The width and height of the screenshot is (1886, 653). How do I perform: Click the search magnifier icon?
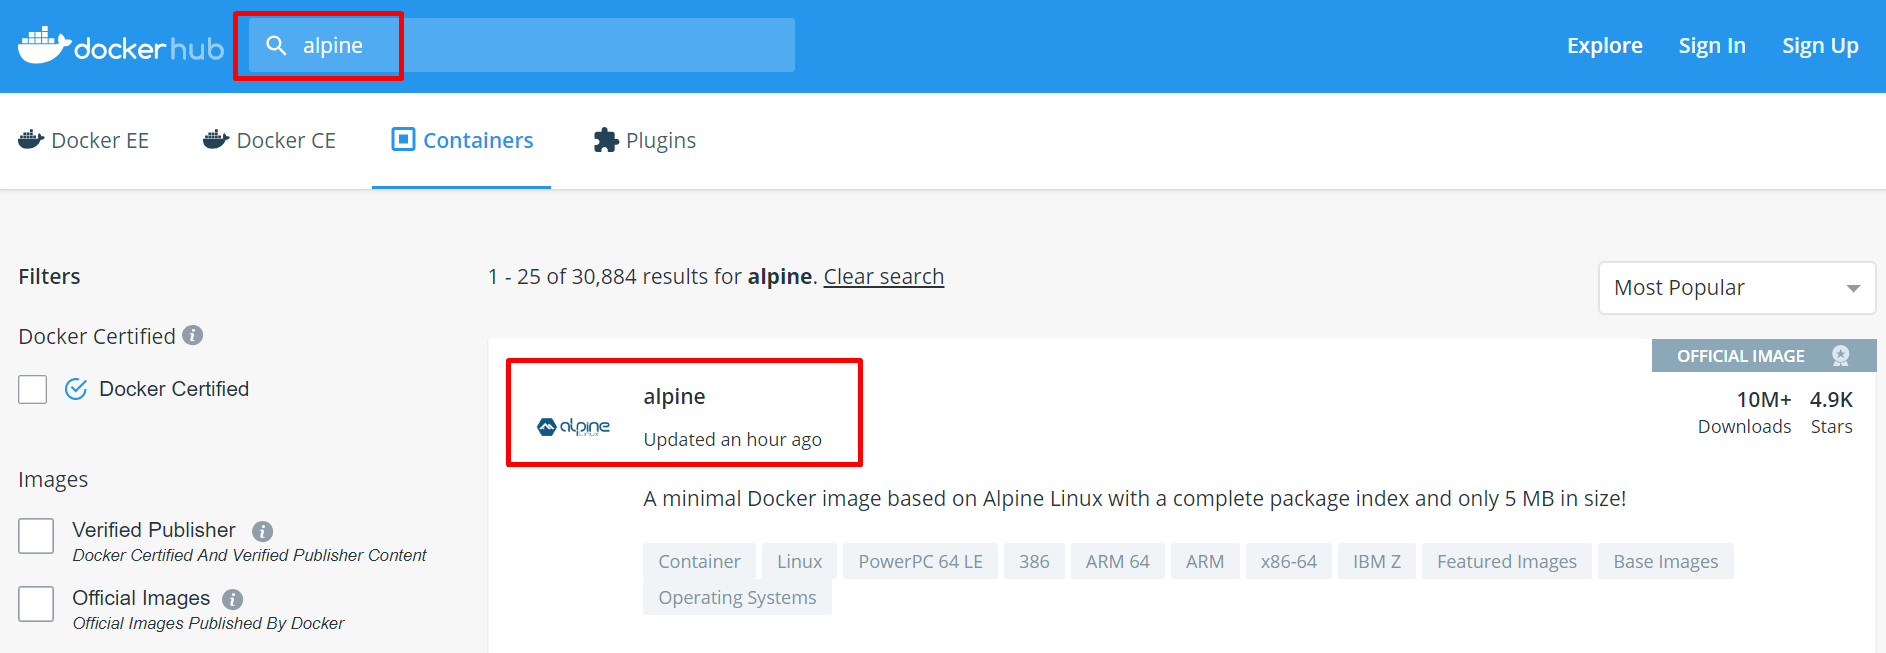276,45
